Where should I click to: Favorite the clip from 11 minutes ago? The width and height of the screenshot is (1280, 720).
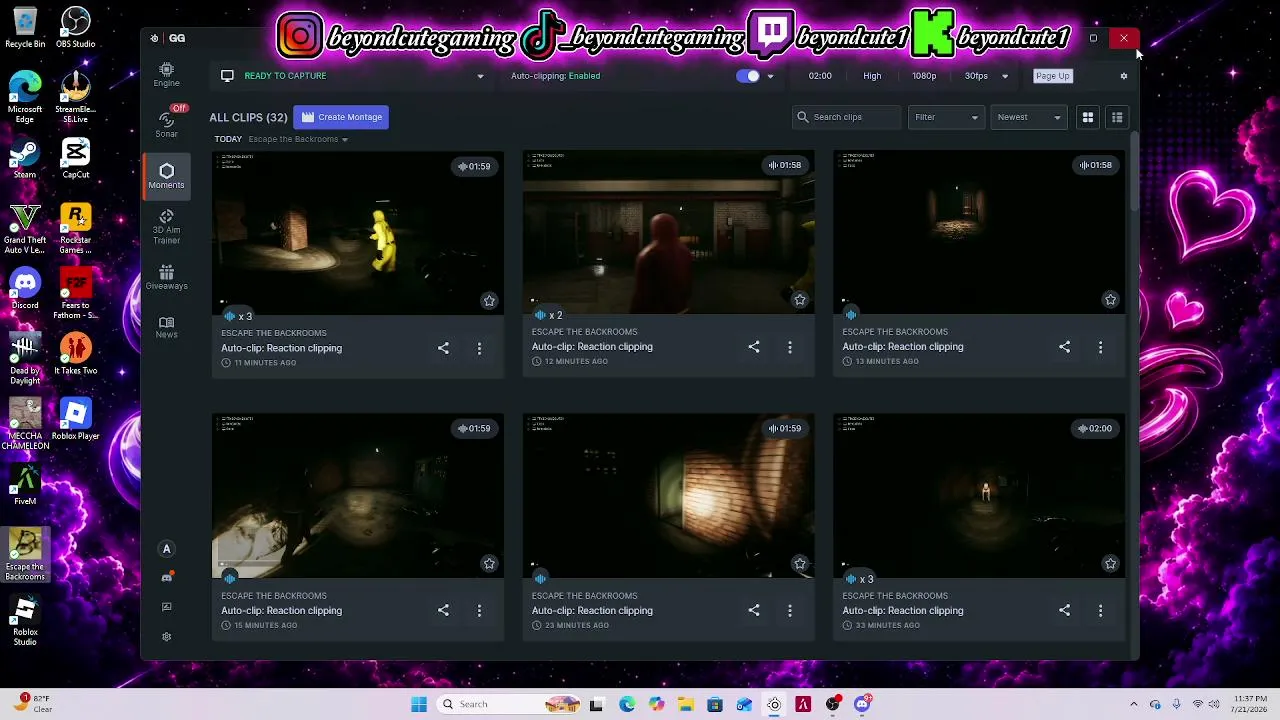(x=489, y=301)
